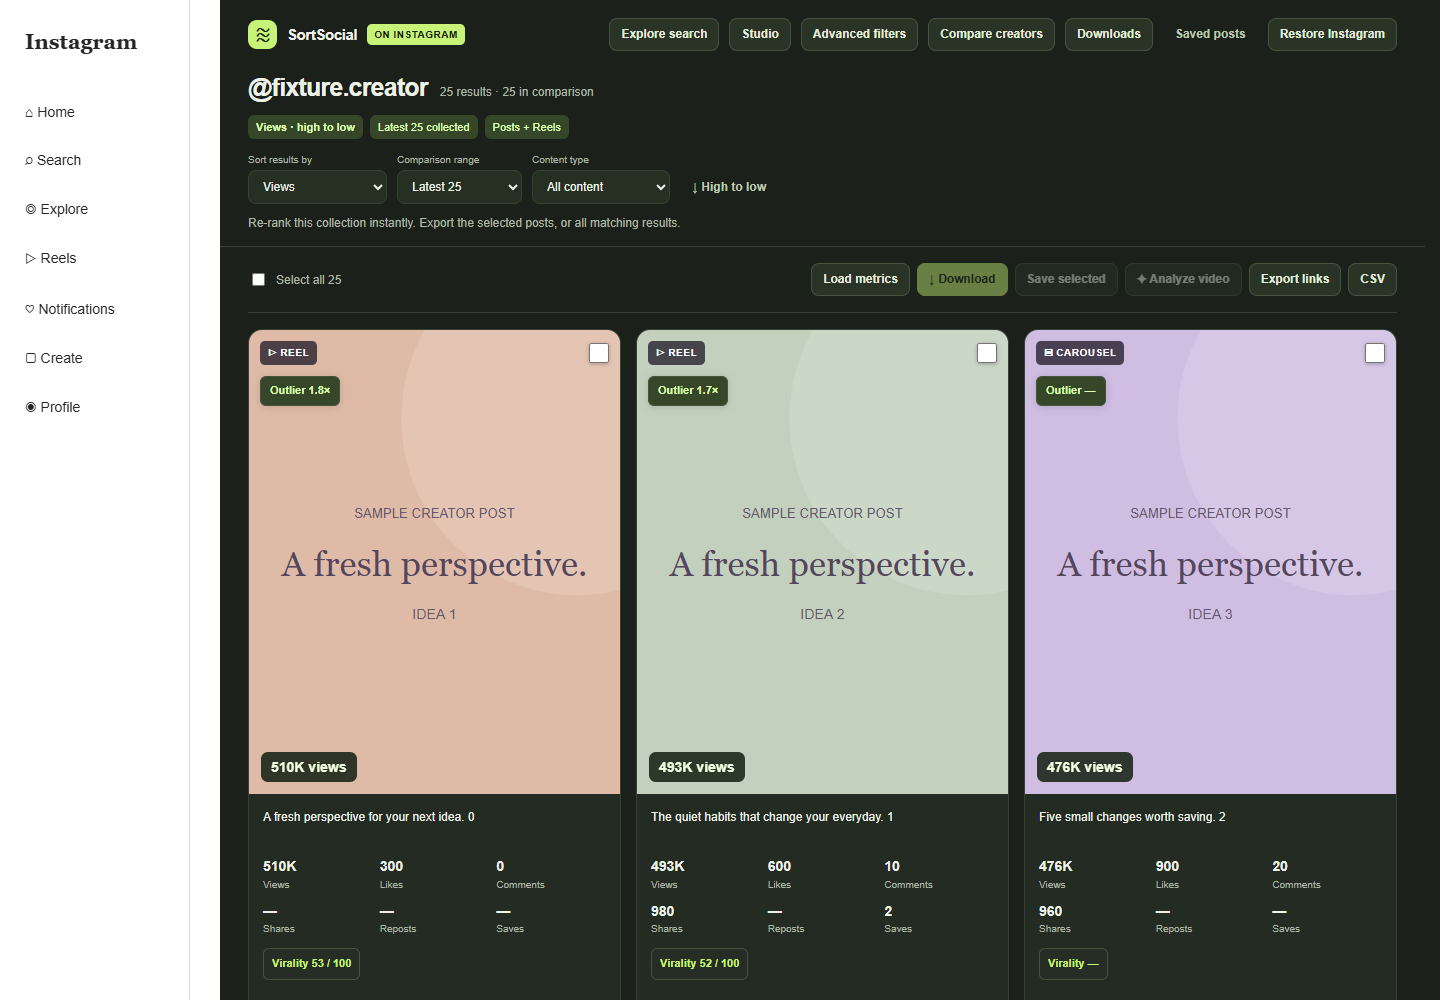Click the SortSocial logo icon
The width and height of the screenshot is (1440, 1000).
click(x=262, y=34)
